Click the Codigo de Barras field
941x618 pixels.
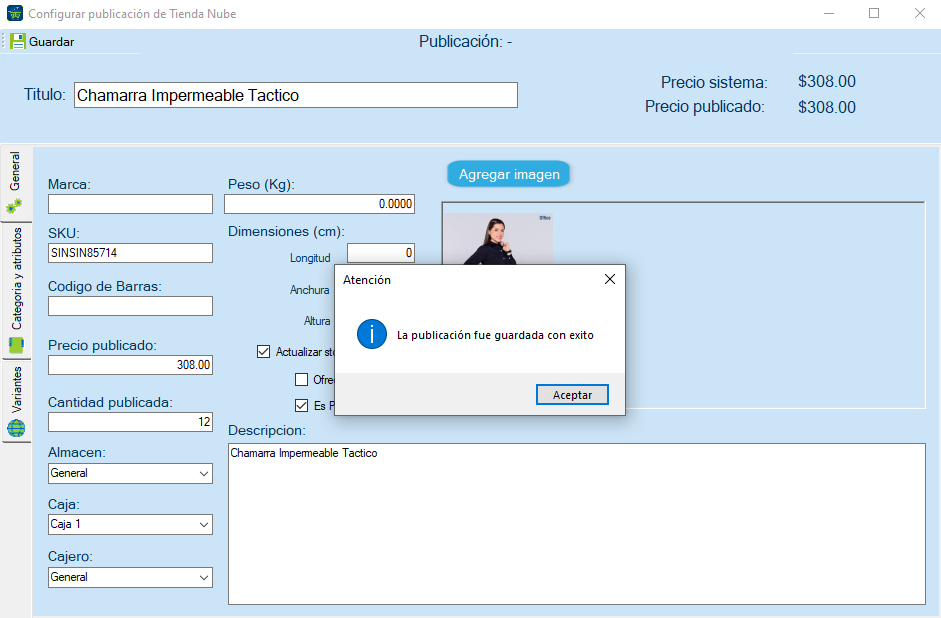click(x=130, y=306)
